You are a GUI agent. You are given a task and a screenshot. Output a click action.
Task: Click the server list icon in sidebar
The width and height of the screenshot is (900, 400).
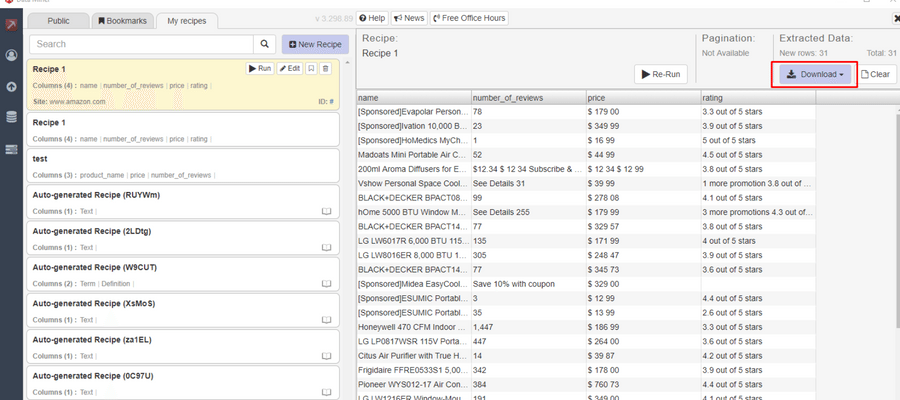pyautogui.click(x=11, y=149)
